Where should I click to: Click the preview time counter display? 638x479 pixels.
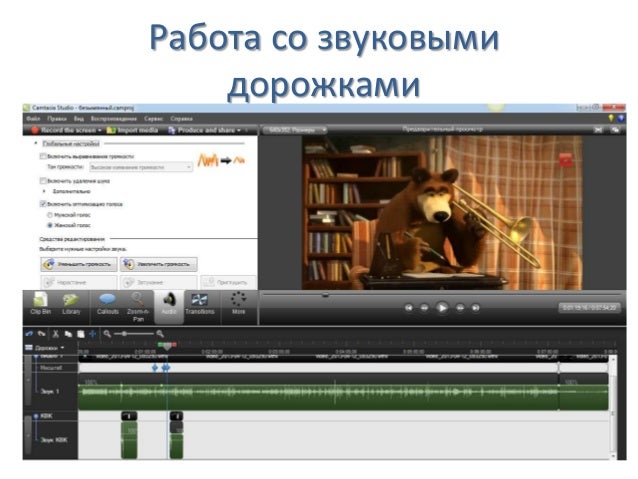589,308
